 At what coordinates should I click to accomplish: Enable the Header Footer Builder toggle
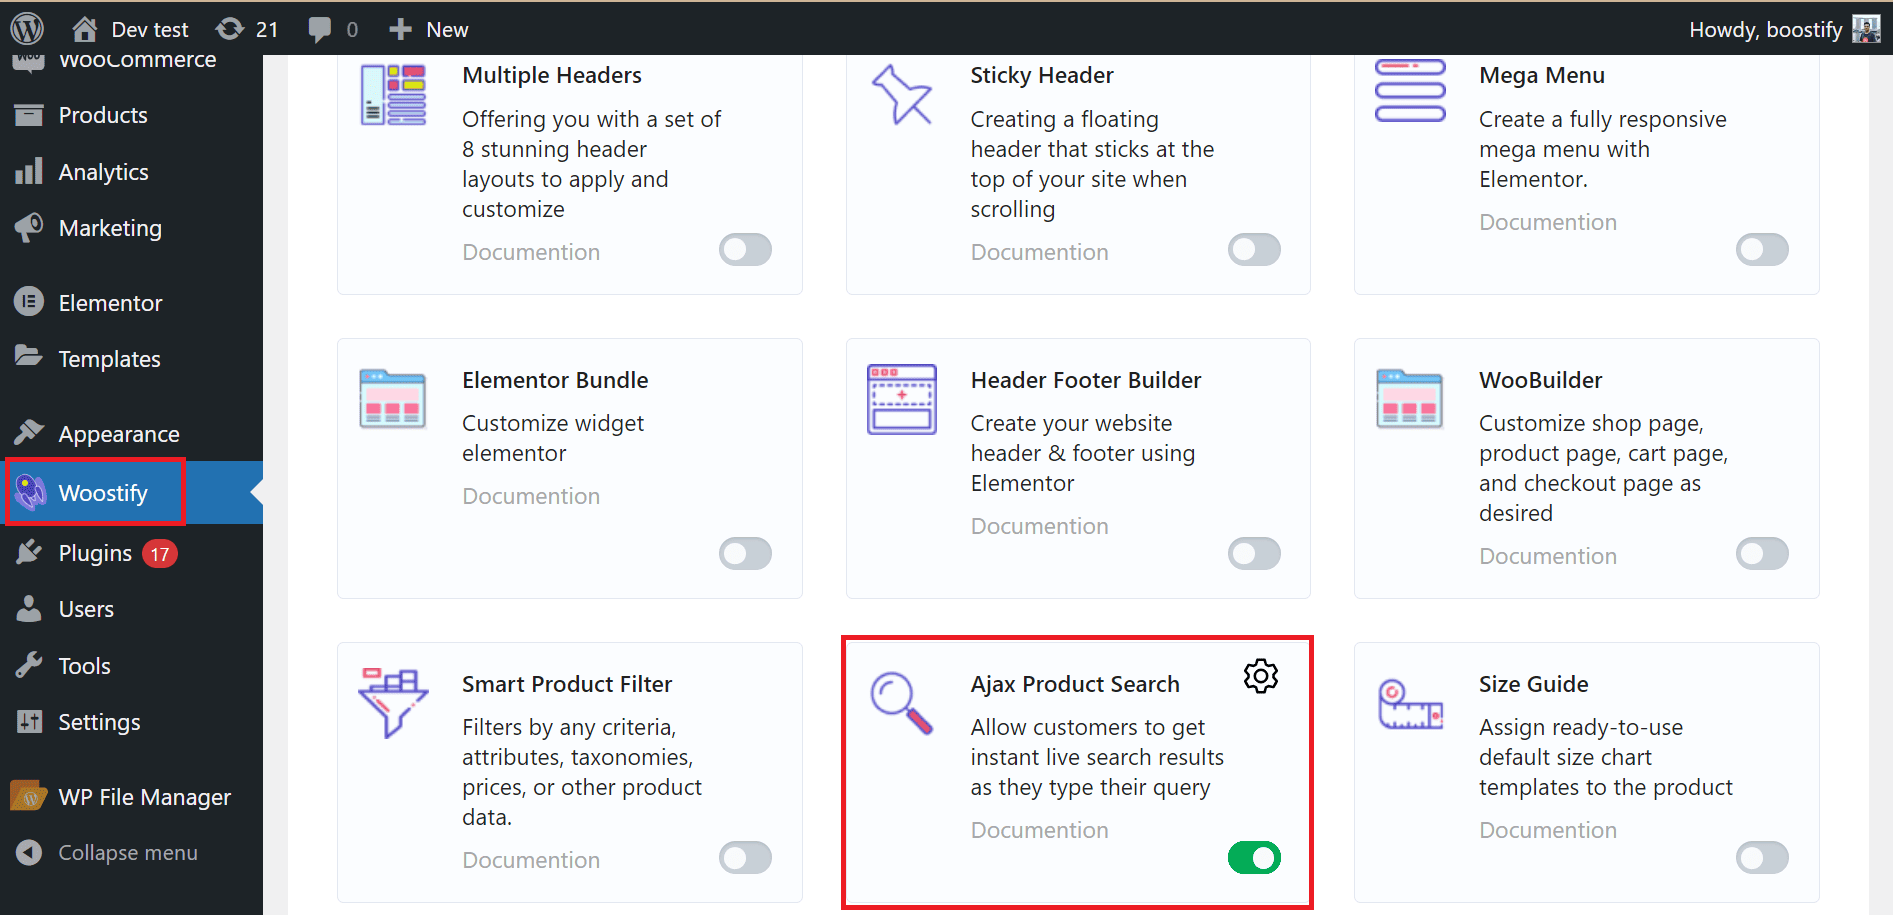click(1254, 554)
